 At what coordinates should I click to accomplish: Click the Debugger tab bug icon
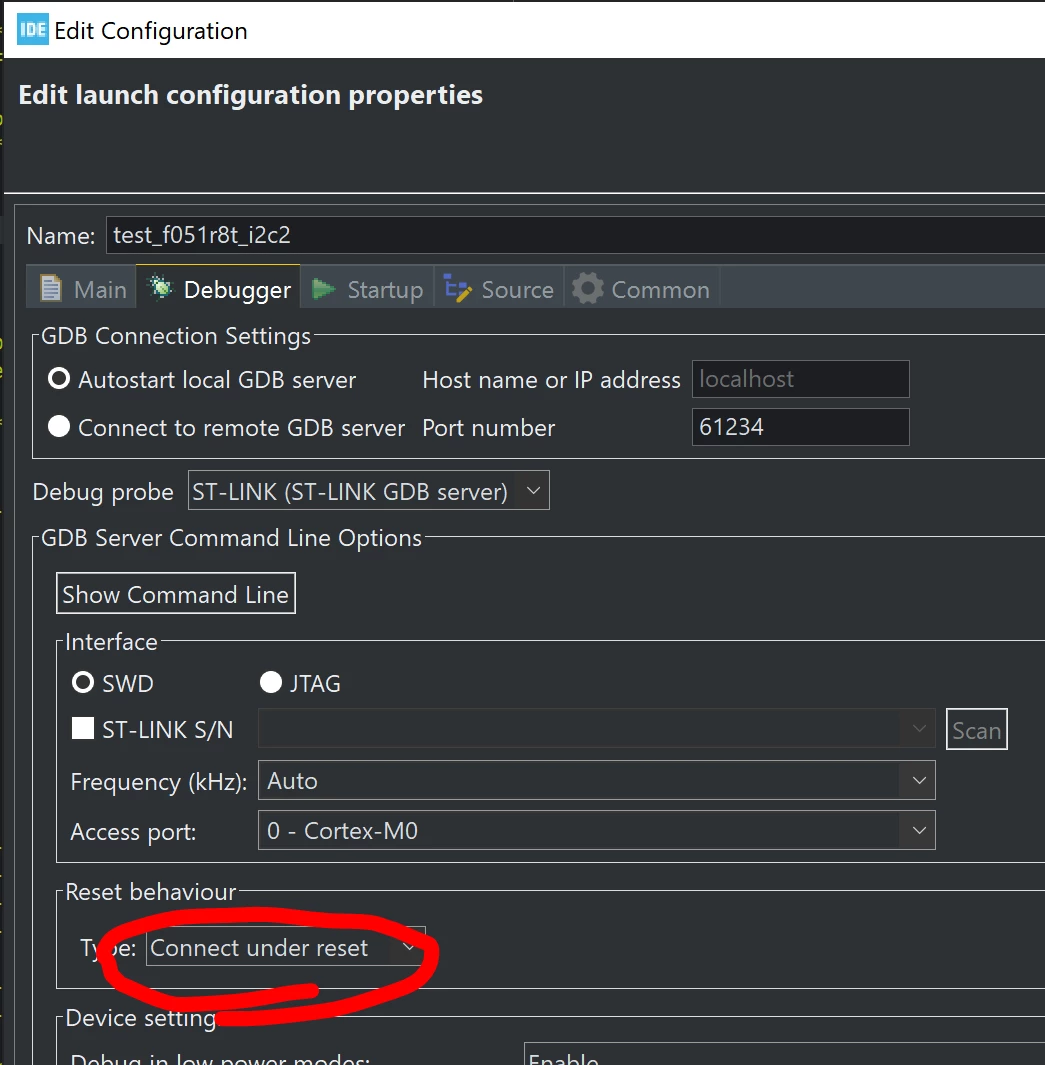click(160, 288)
